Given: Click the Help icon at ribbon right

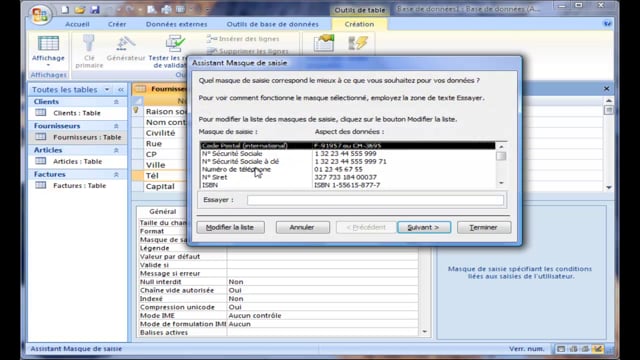Looking at the screenshot, I should 607,24.
